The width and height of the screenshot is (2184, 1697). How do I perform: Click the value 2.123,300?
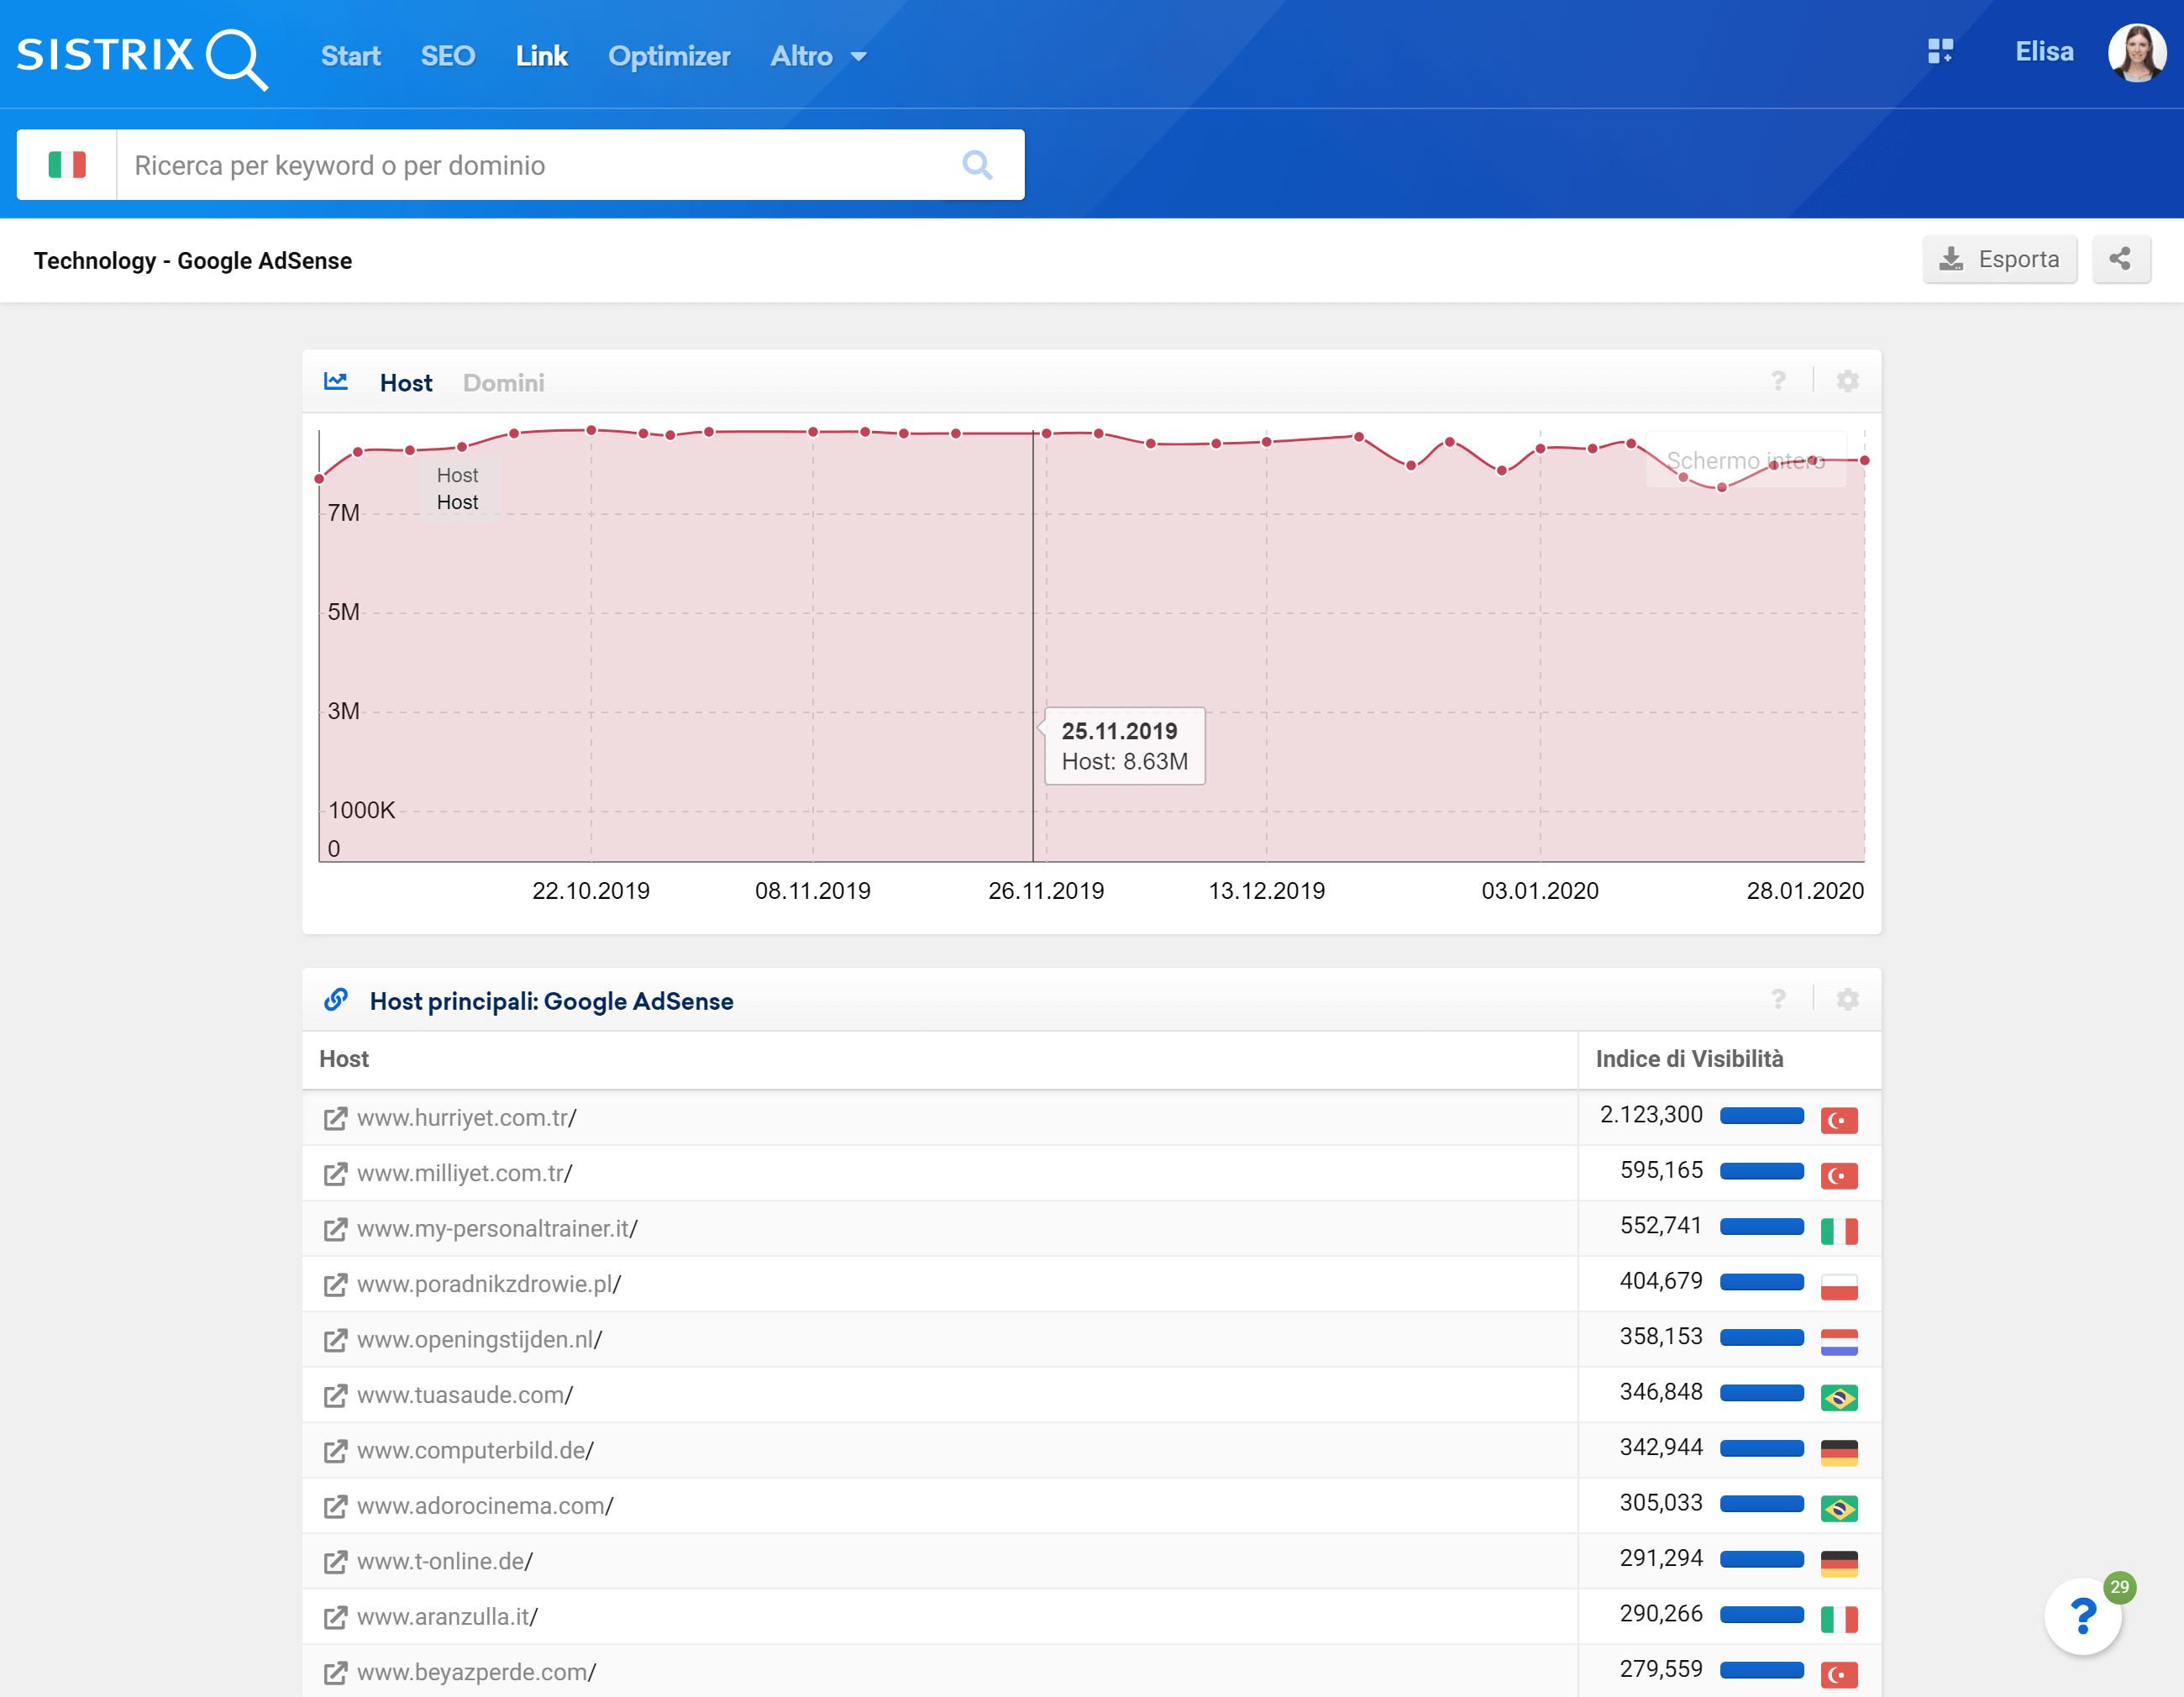1651,1116
